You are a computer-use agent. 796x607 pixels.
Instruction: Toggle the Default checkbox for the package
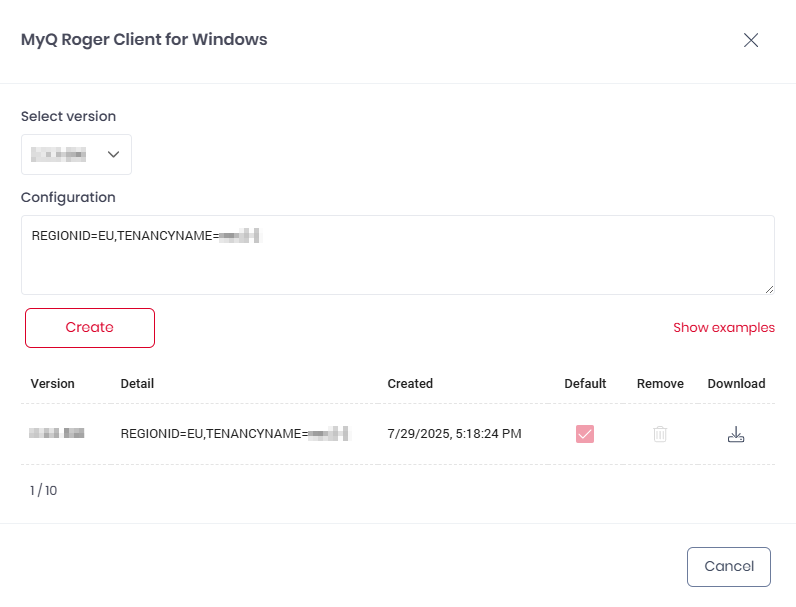pyautogui.click(x=585, y=434)
